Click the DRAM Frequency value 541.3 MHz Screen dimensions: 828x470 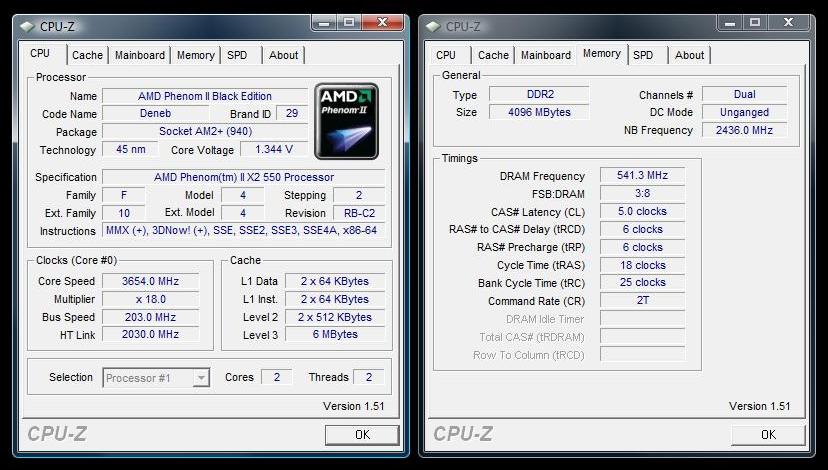coord(643,175)
